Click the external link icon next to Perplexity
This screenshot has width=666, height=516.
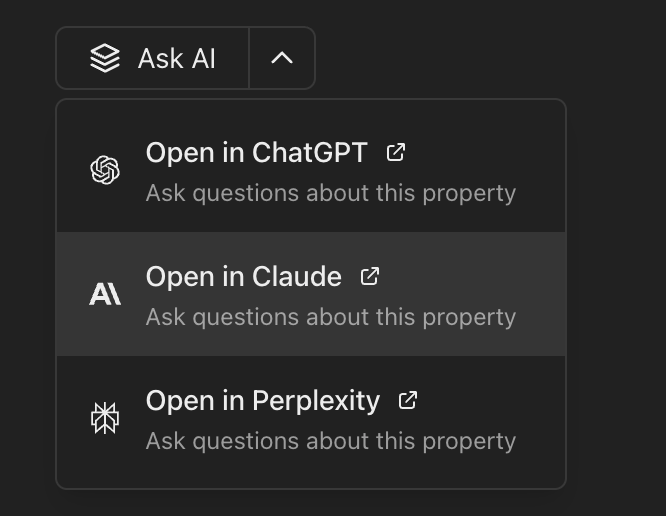pyautogui.click(x=408, y=400)
